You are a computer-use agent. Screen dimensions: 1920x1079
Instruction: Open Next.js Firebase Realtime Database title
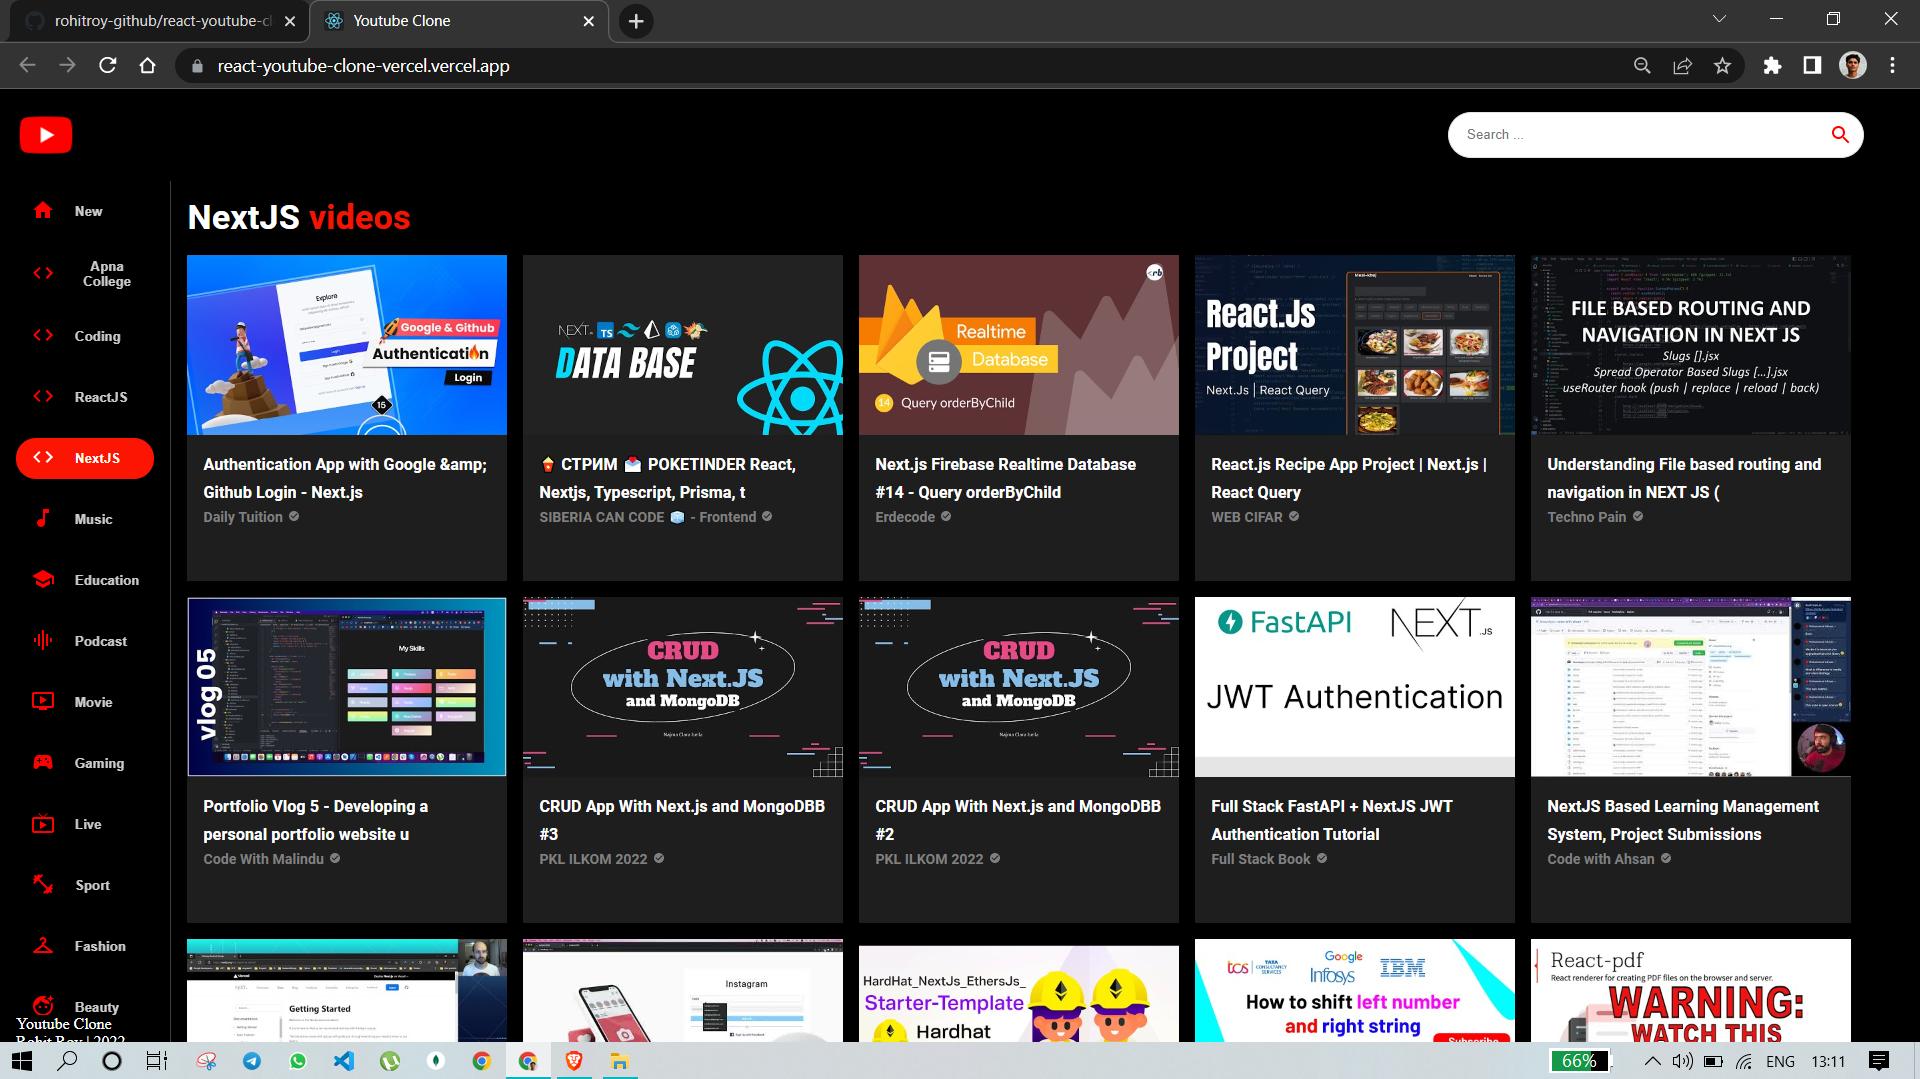click(x=1005, y=478)
